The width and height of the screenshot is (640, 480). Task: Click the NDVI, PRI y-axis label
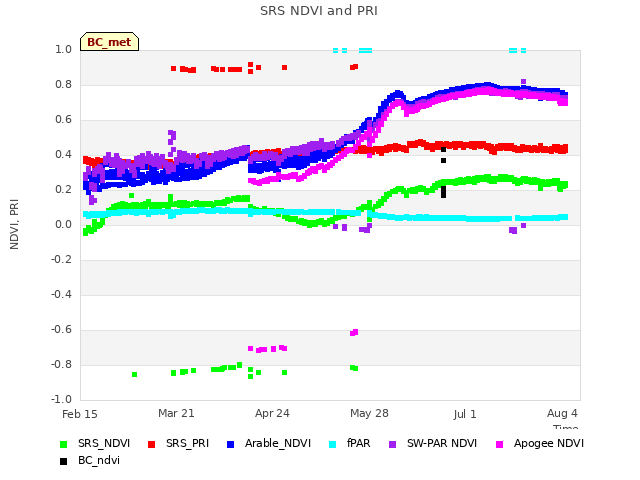click(14, 224)
